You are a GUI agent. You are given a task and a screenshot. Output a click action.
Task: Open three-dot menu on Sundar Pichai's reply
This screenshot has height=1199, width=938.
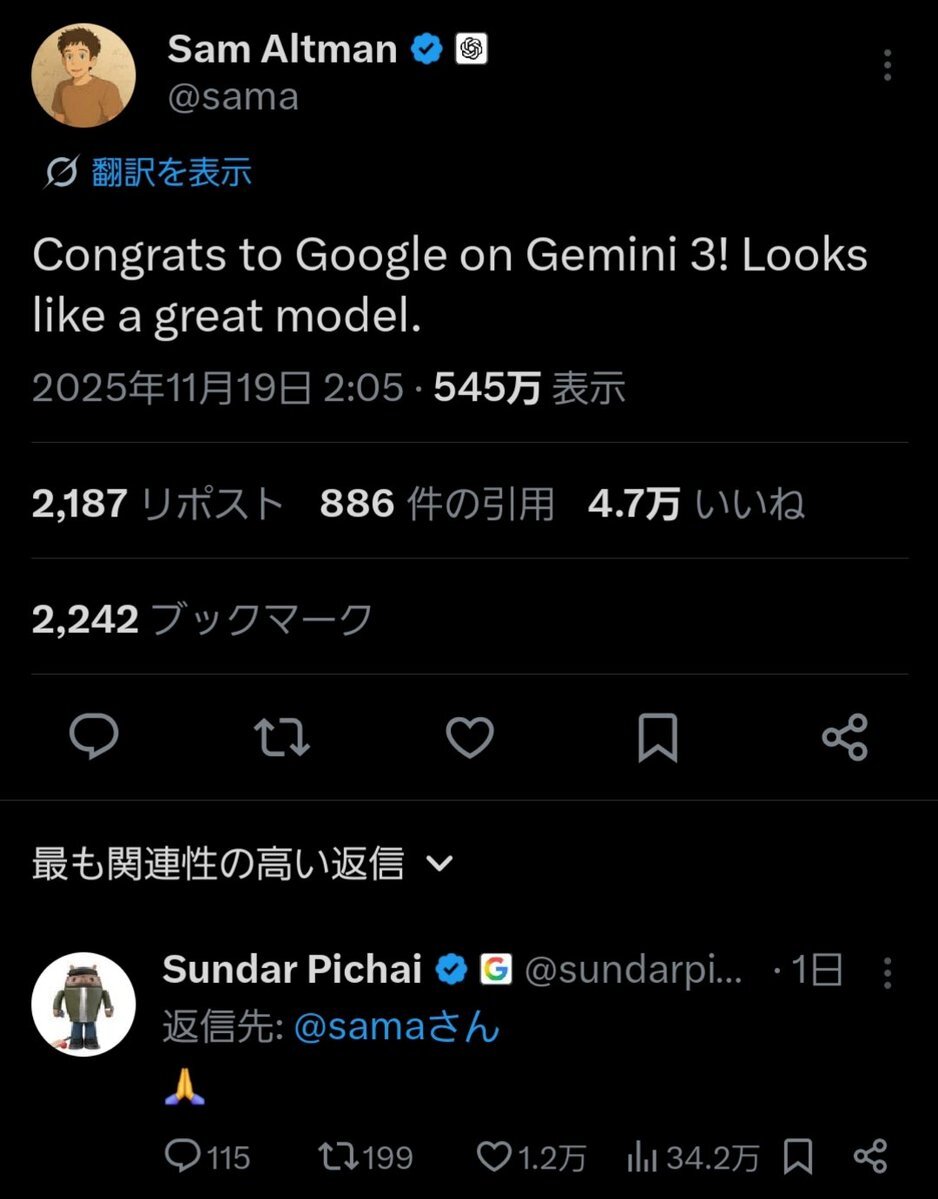click(887, 972)
